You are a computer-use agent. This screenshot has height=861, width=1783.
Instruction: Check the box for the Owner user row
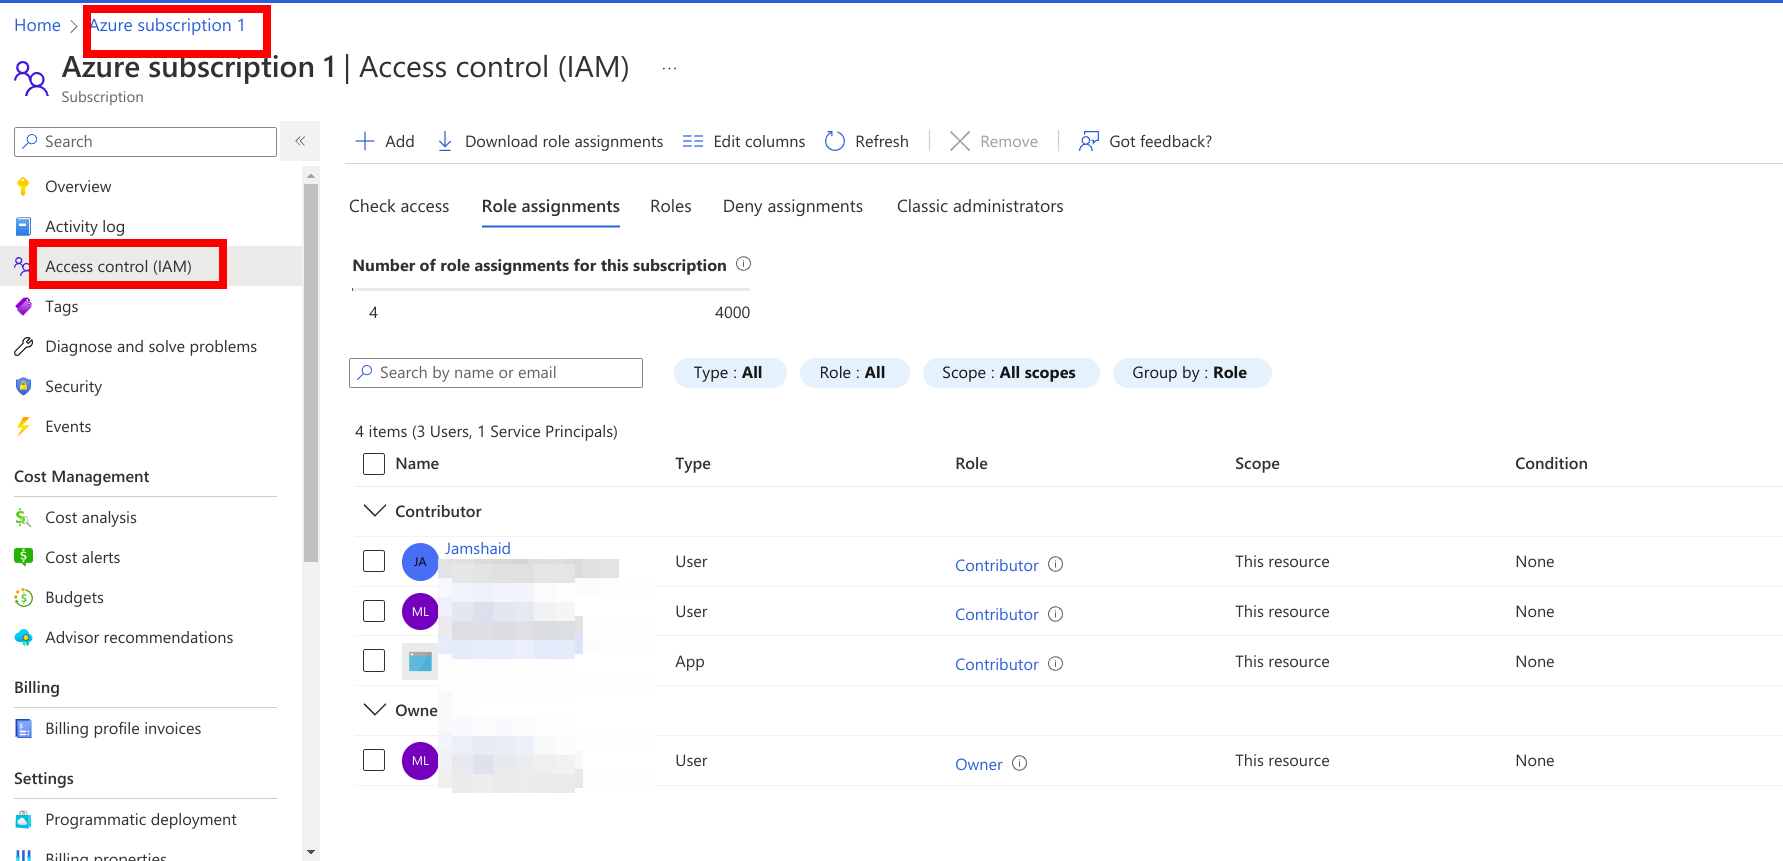pos(374,760)
